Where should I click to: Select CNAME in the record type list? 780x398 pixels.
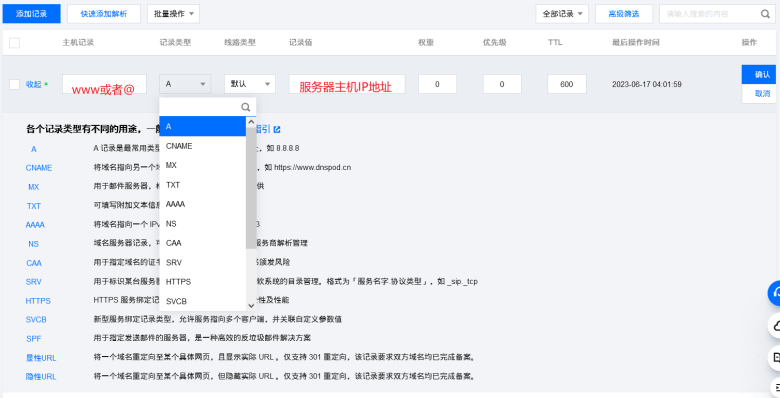[x=202, y=146]
